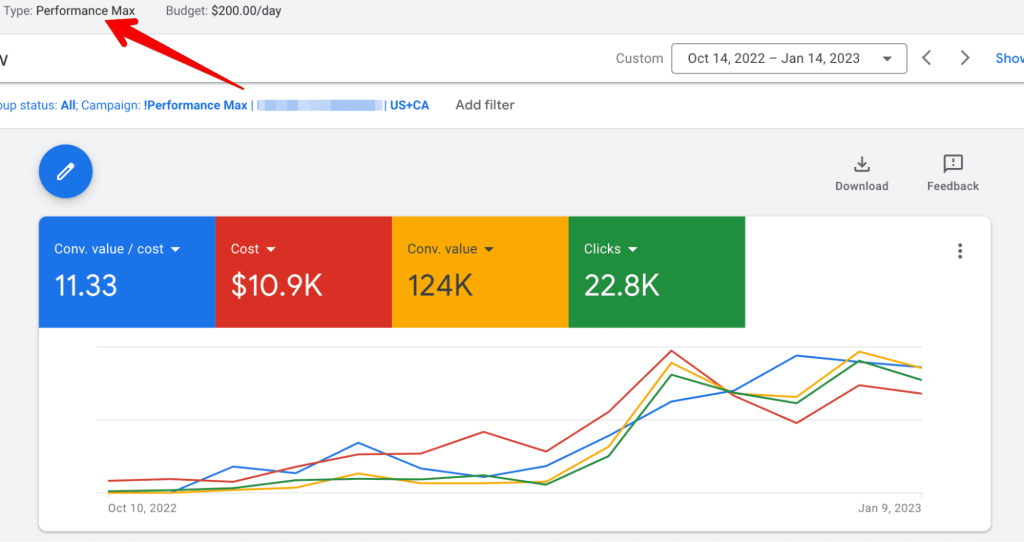Expand the Conv. value / cost metric dropdown
This screenshot has width=1024, height=542.
click(x=176, y=249)
